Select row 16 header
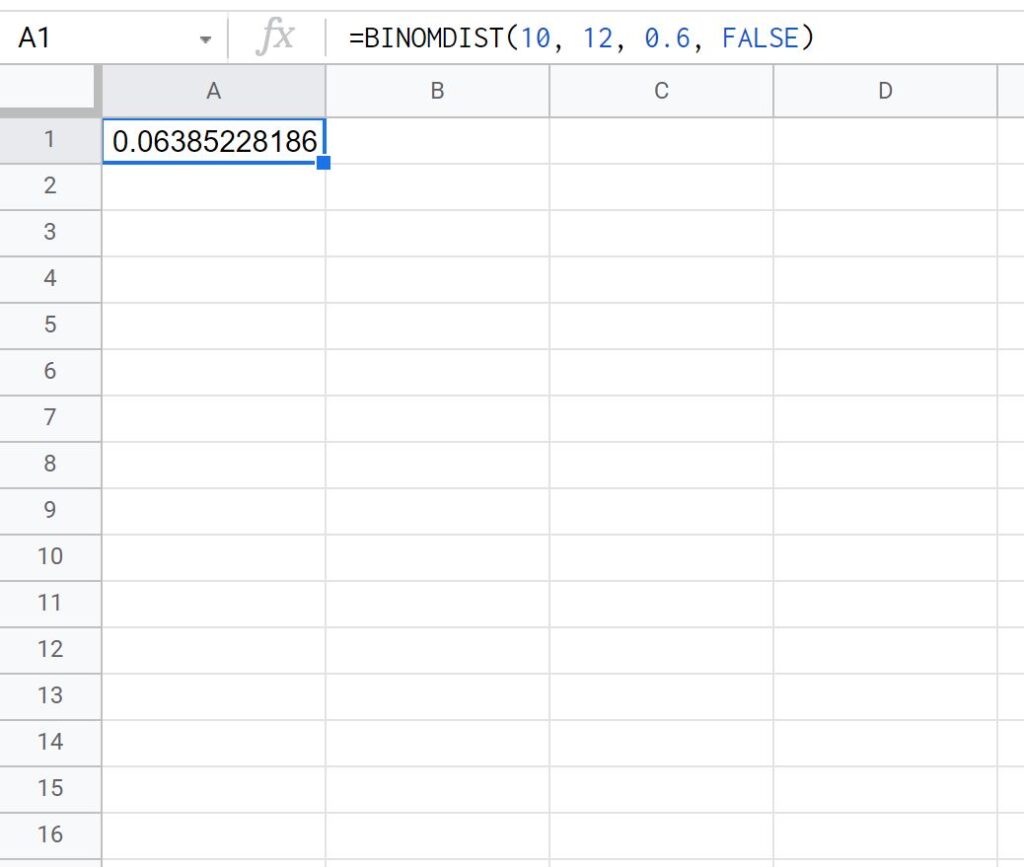The width and height of the screenshot is (1024, 867). 50,835
